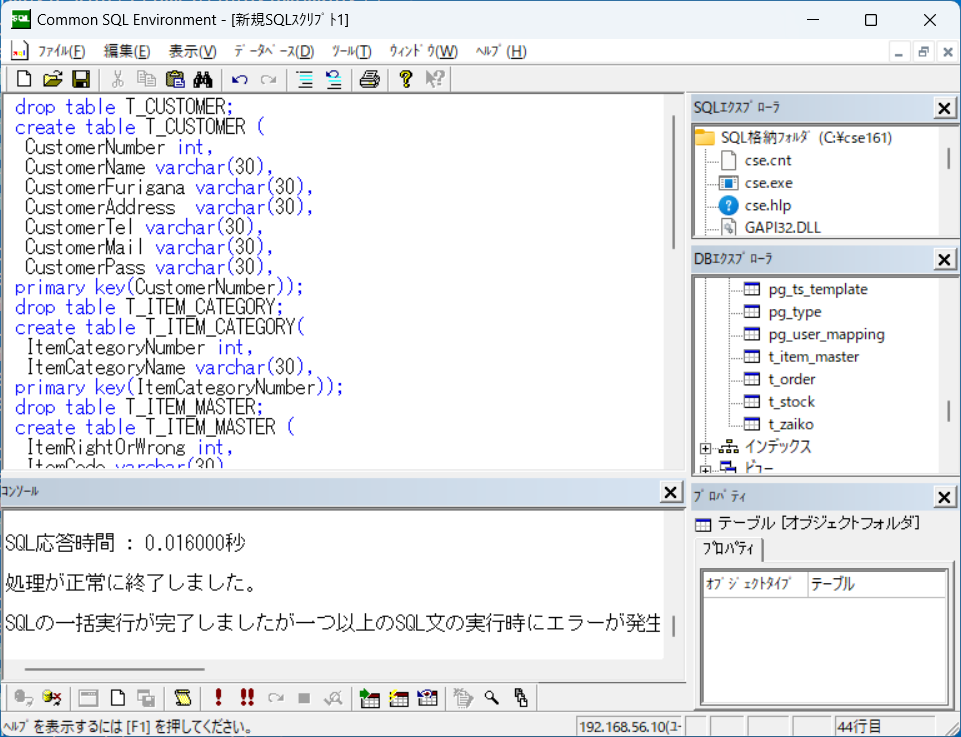Click the テーブル value cell in properties grid
961x737 pixels.
coord(877,584)
